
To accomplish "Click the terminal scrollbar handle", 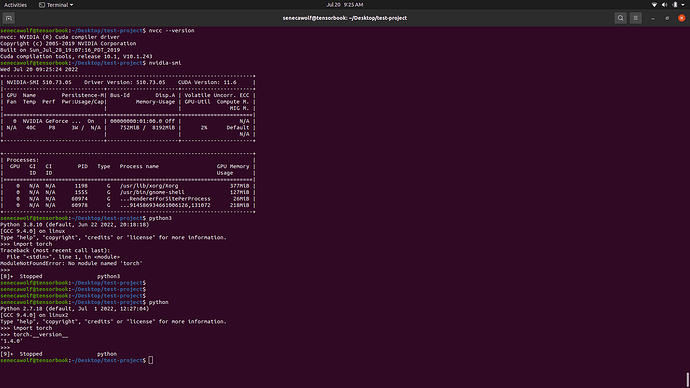I will point(687,380).
